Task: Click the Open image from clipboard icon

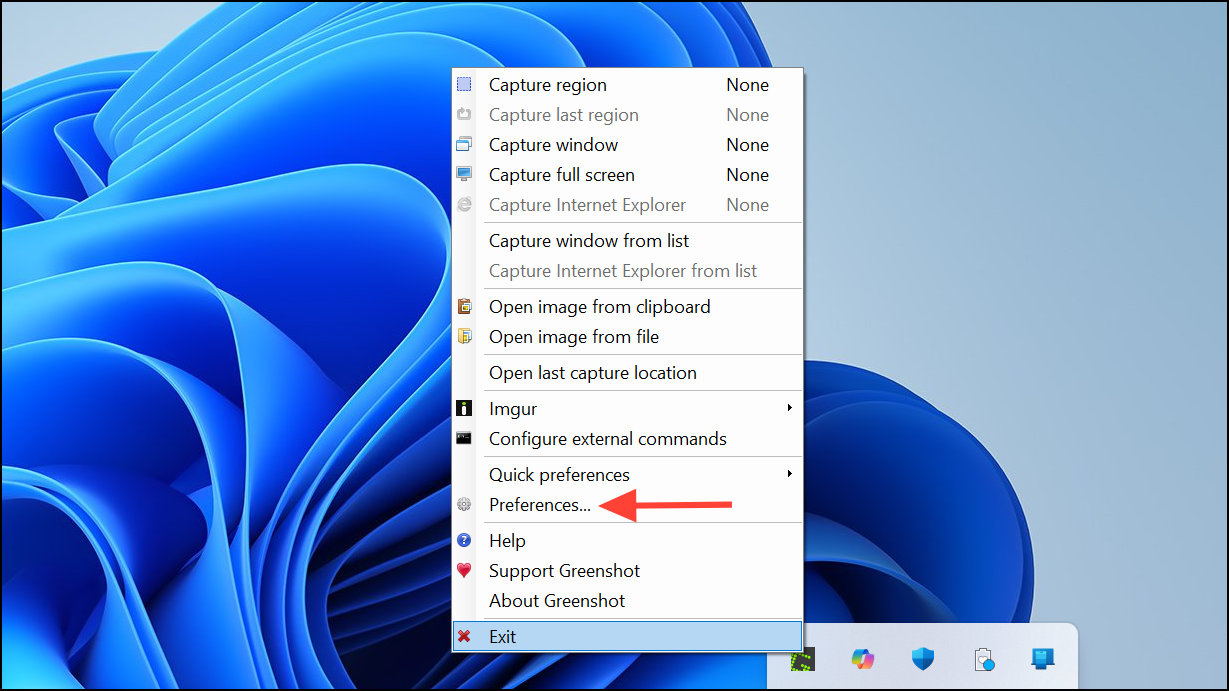Action: (464, 306)
